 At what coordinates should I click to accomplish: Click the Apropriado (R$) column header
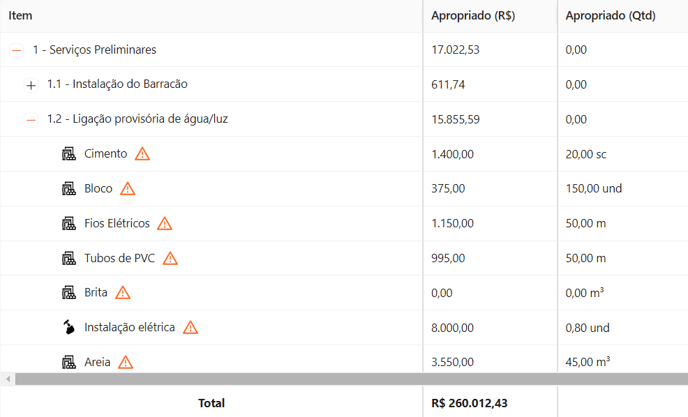[x=473, y=16]
